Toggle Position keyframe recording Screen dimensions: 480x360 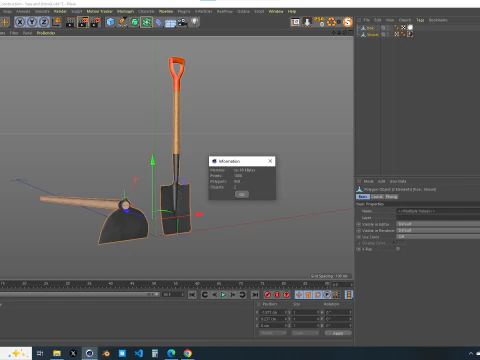coord(299,295)
